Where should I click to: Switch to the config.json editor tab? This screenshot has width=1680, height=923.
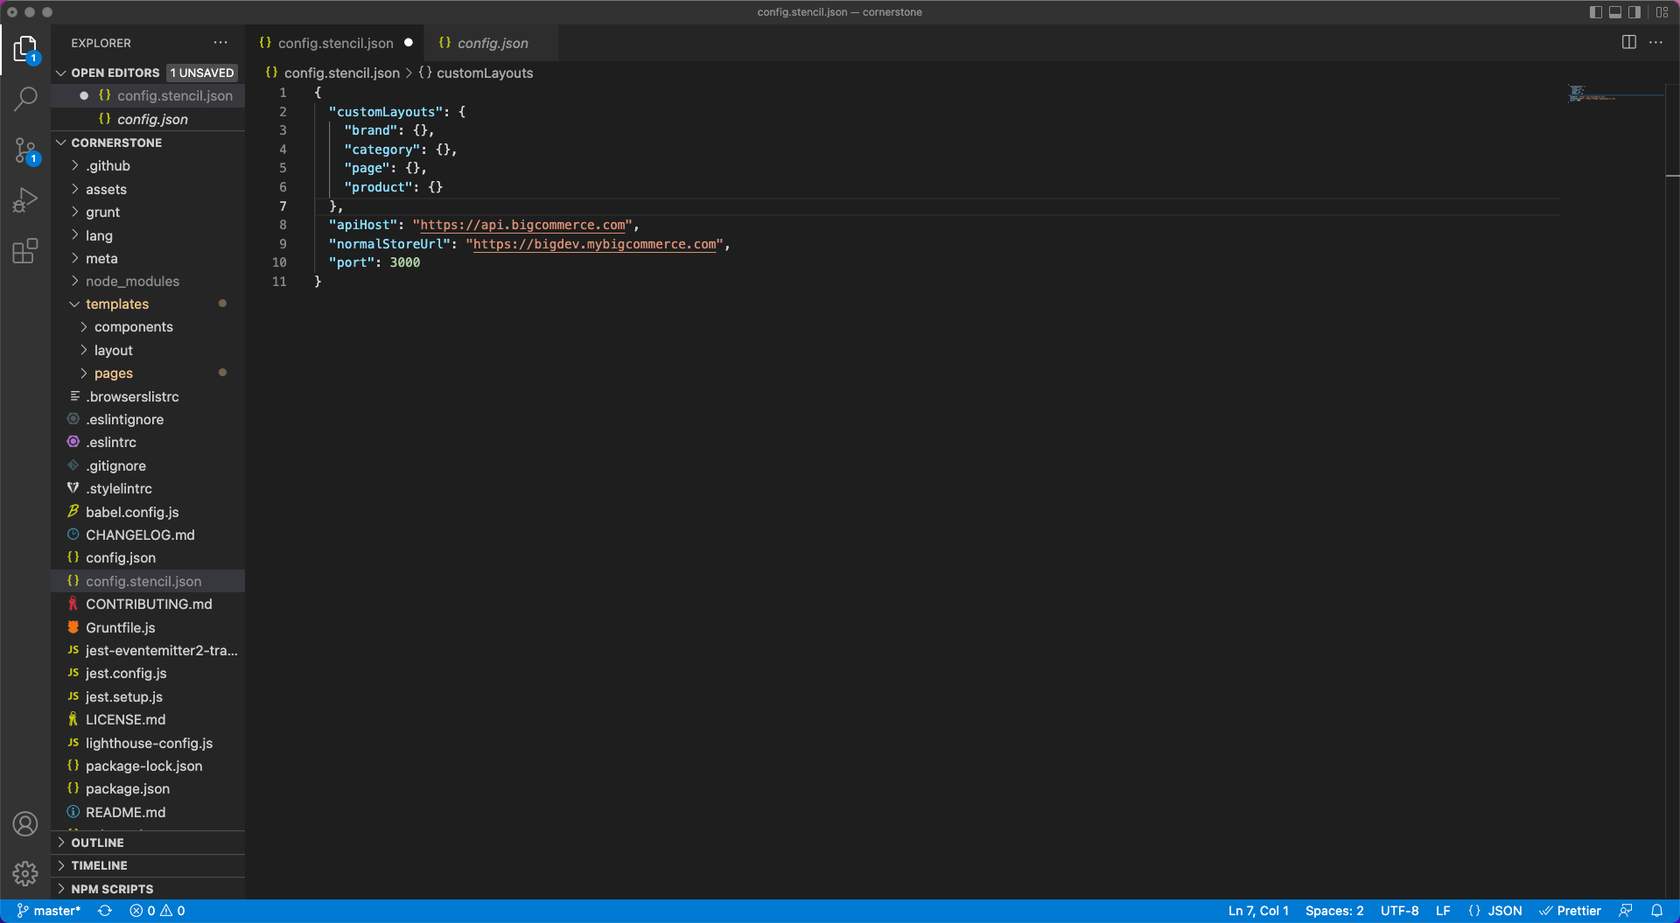[x=492, y=43]
